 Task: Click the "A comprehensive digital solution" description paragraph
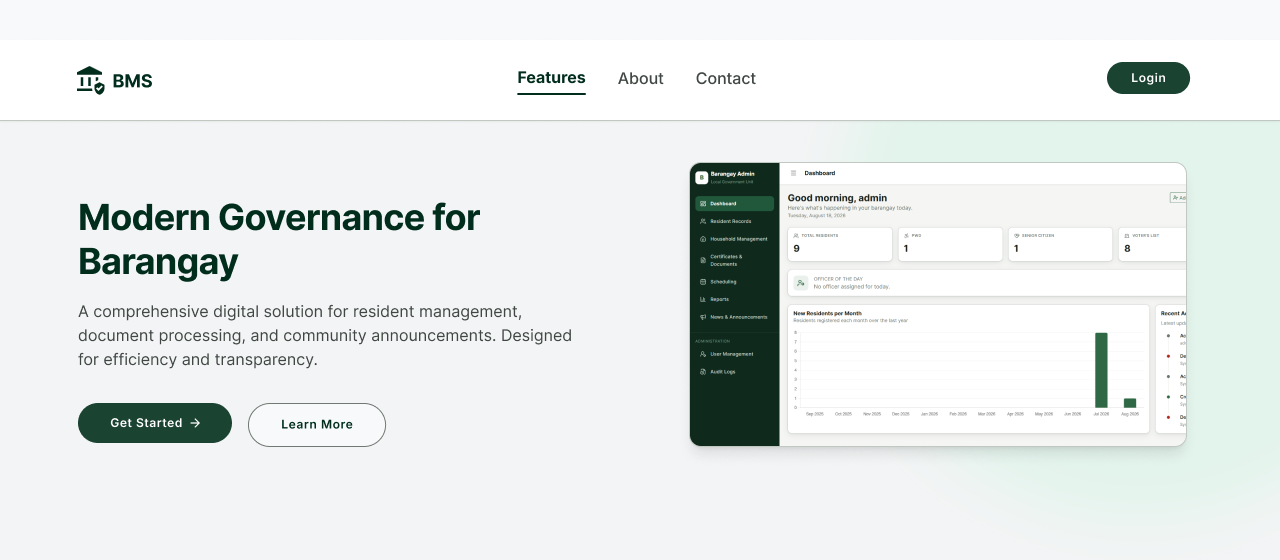pos(325,335)
